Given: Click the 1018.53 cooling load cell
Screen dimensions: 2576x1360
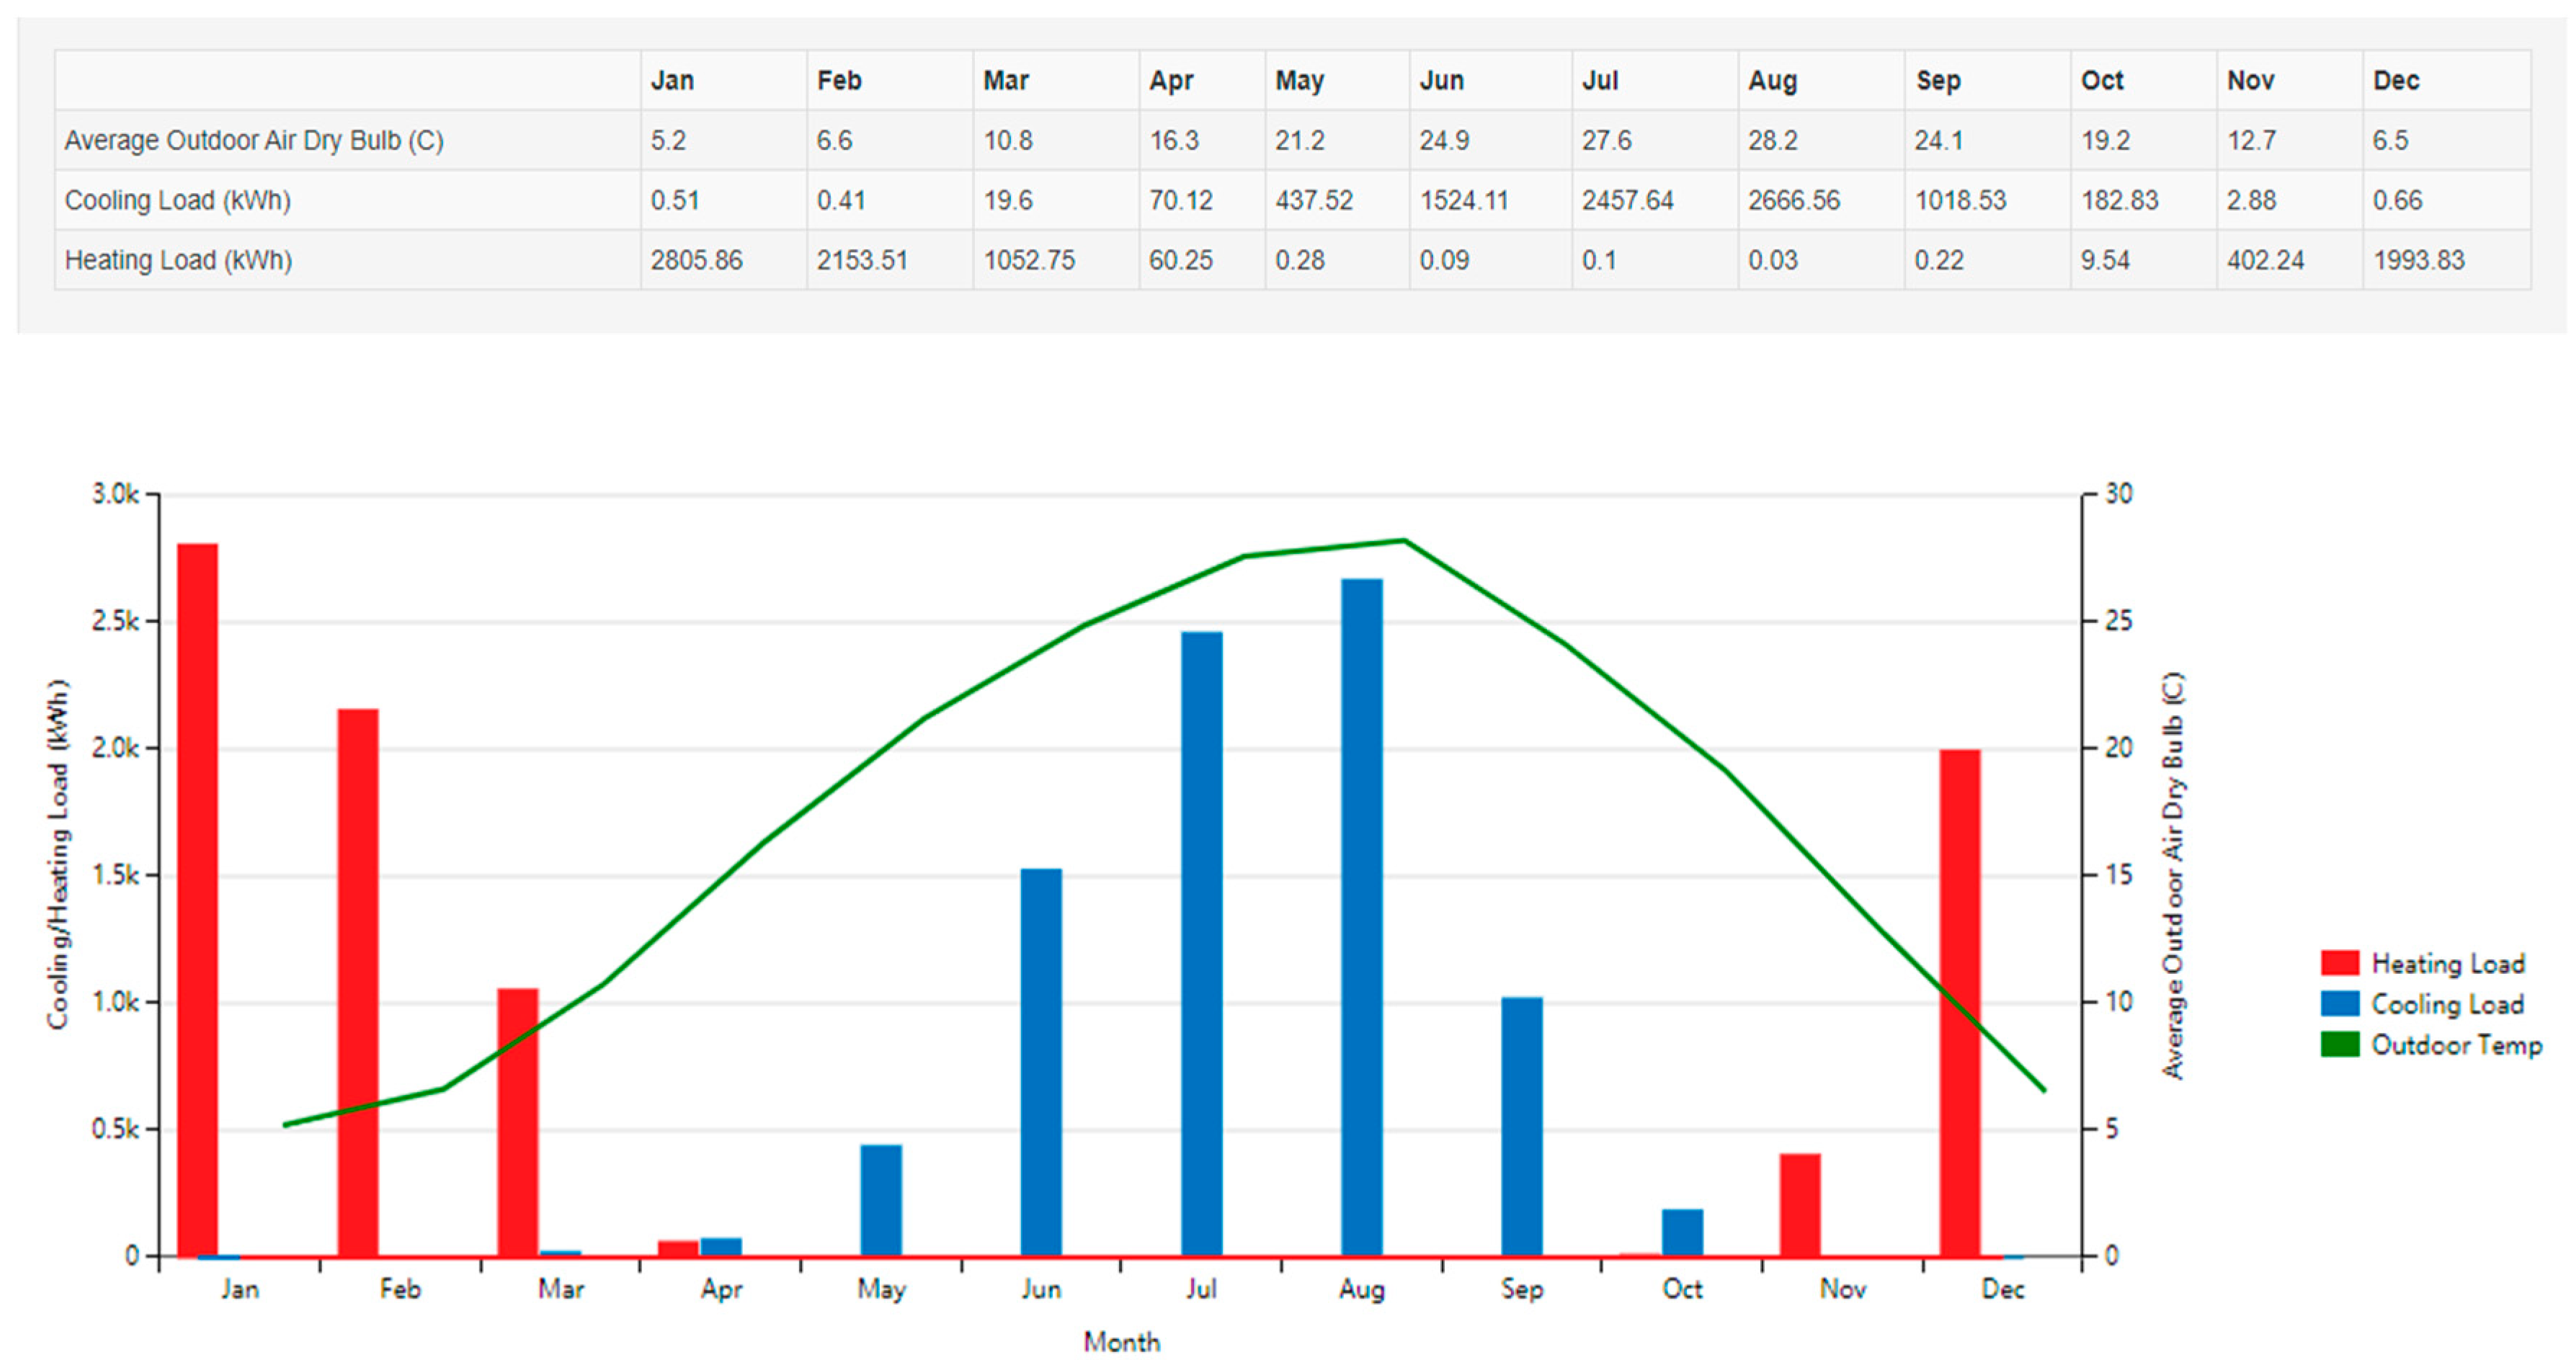Looking at the screenshot, I should tap(1960, 200).
